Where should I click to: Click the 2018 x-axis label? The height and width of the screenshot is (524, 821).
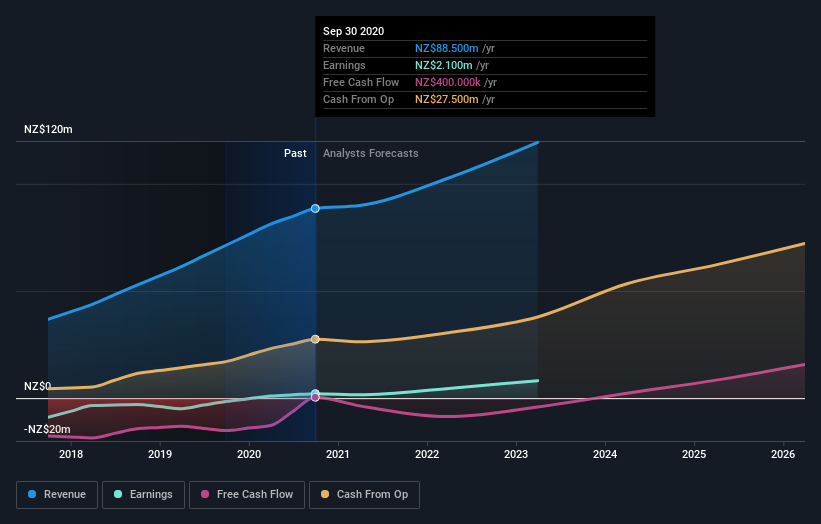pos(71,454)
